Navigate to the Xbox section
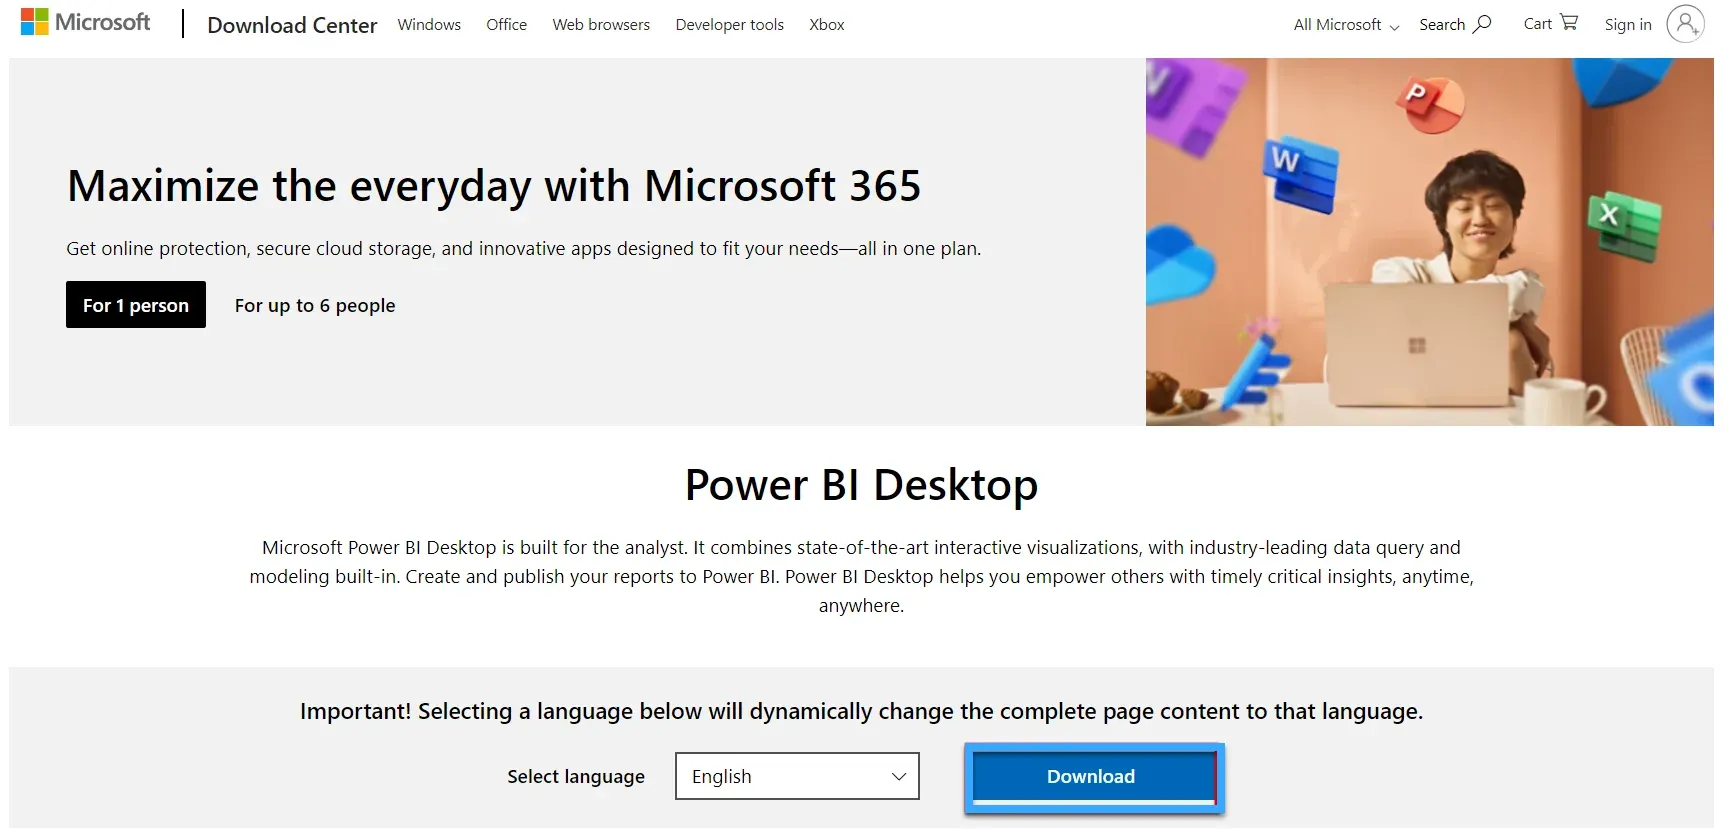 click(826, 24)
